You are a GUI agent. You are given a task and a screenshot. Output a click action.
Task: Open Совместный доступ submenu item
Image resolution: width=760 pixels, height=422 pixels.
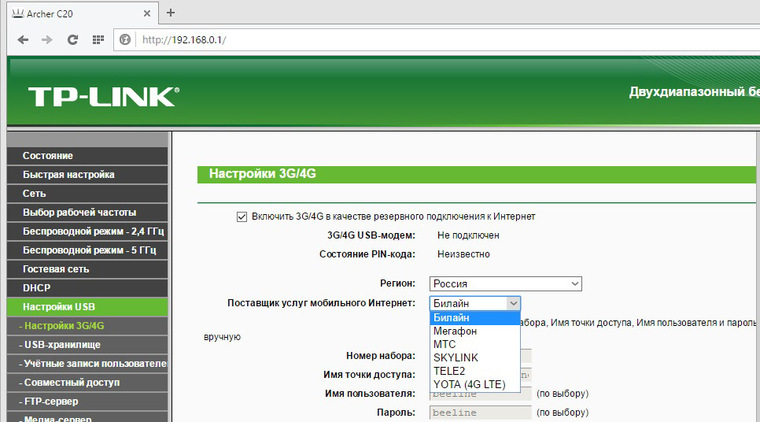pyautogui.click(x=87, y=382)
